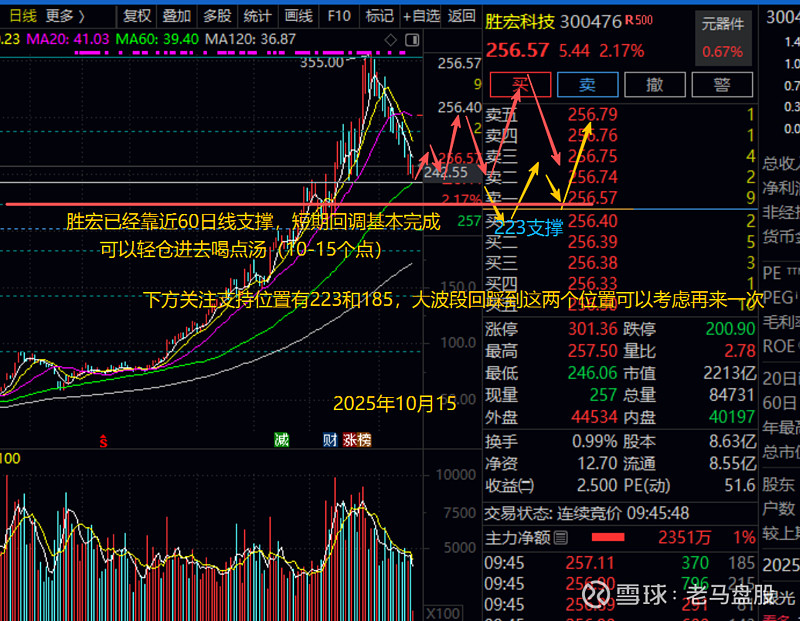The image size is (800, 621).
Task: Select the bid price 256.40
Action: [x=592, y=221]
